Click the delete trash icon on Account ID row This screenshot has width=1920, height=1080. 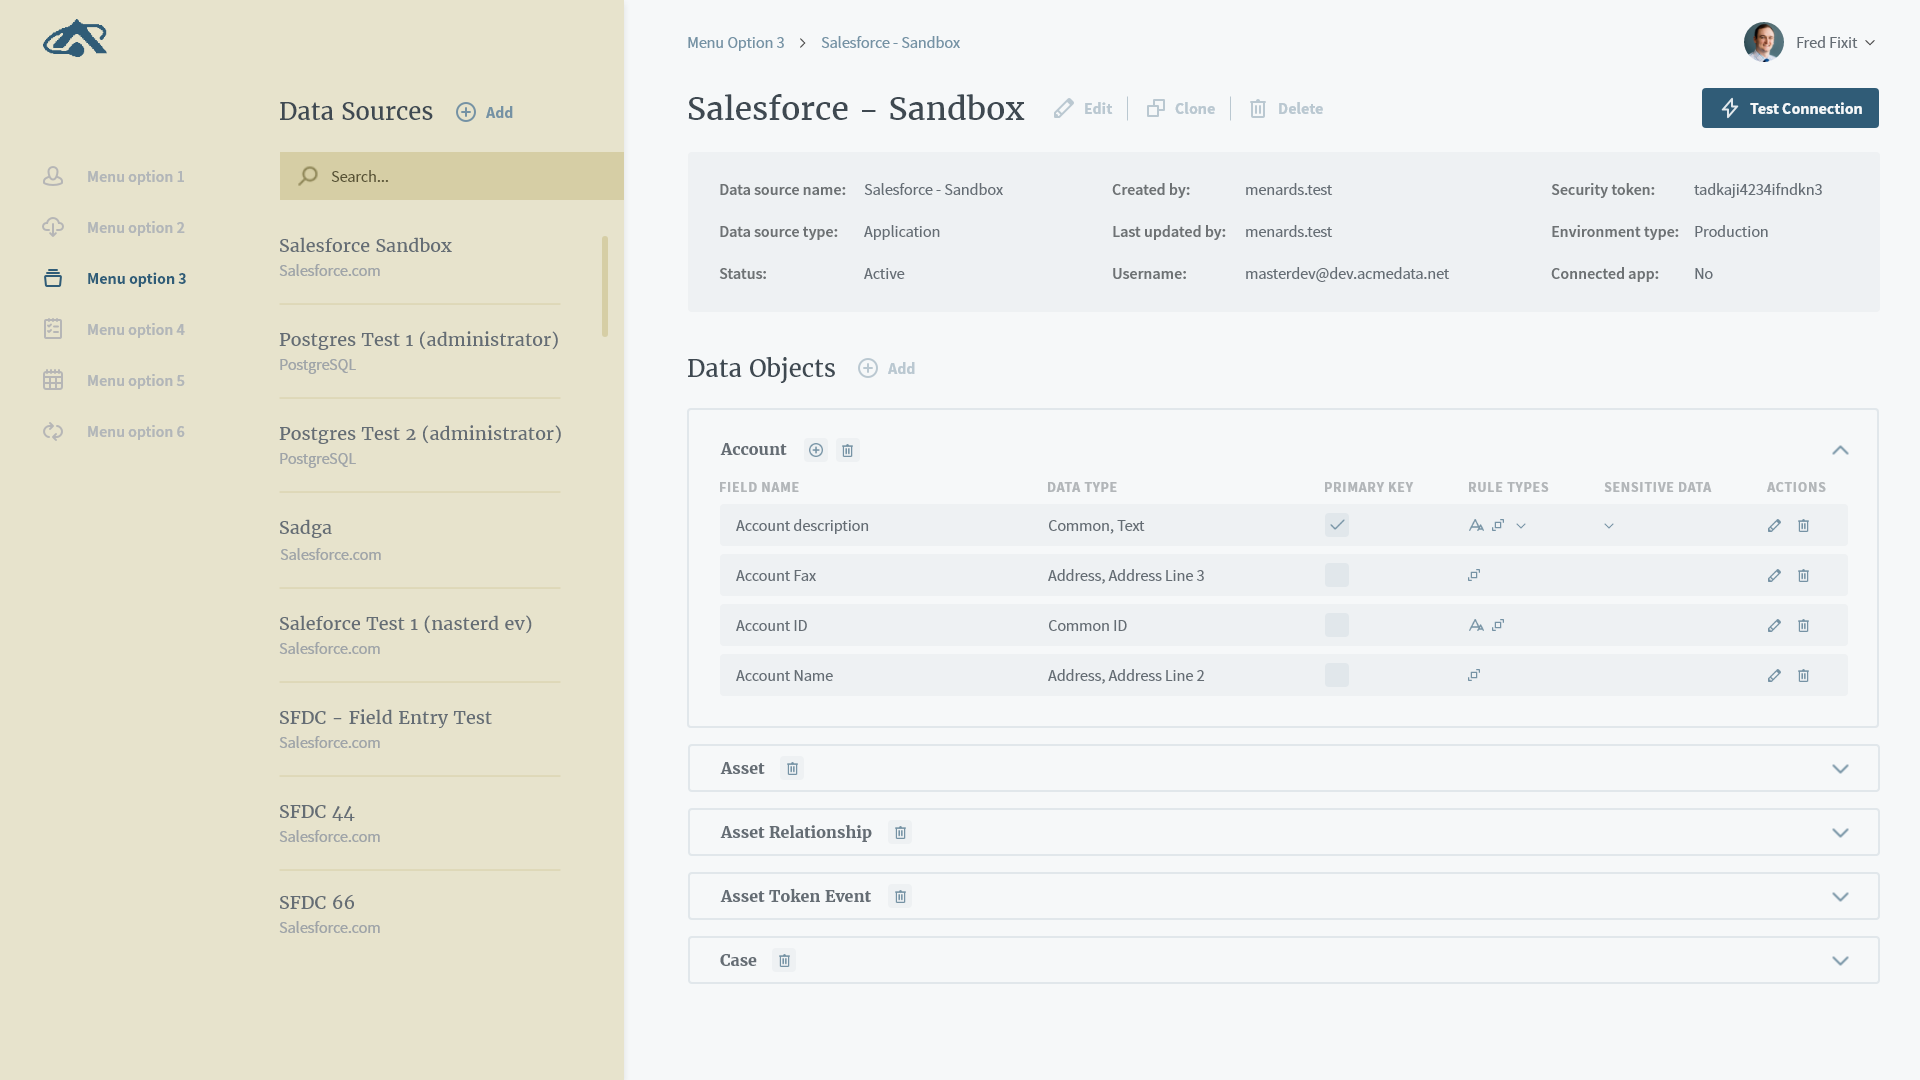1804,625
